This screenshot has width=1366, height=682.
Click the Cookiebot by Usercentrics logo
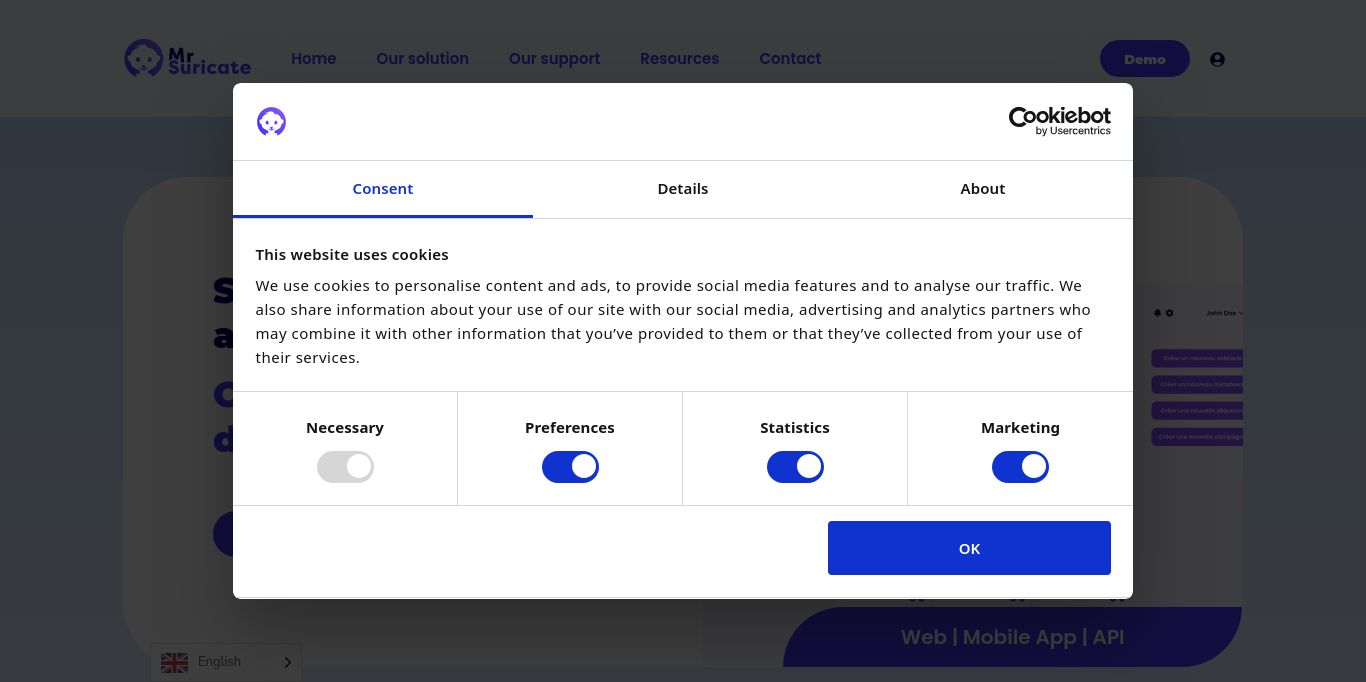pyautogui.click(x=1059, y=121)
